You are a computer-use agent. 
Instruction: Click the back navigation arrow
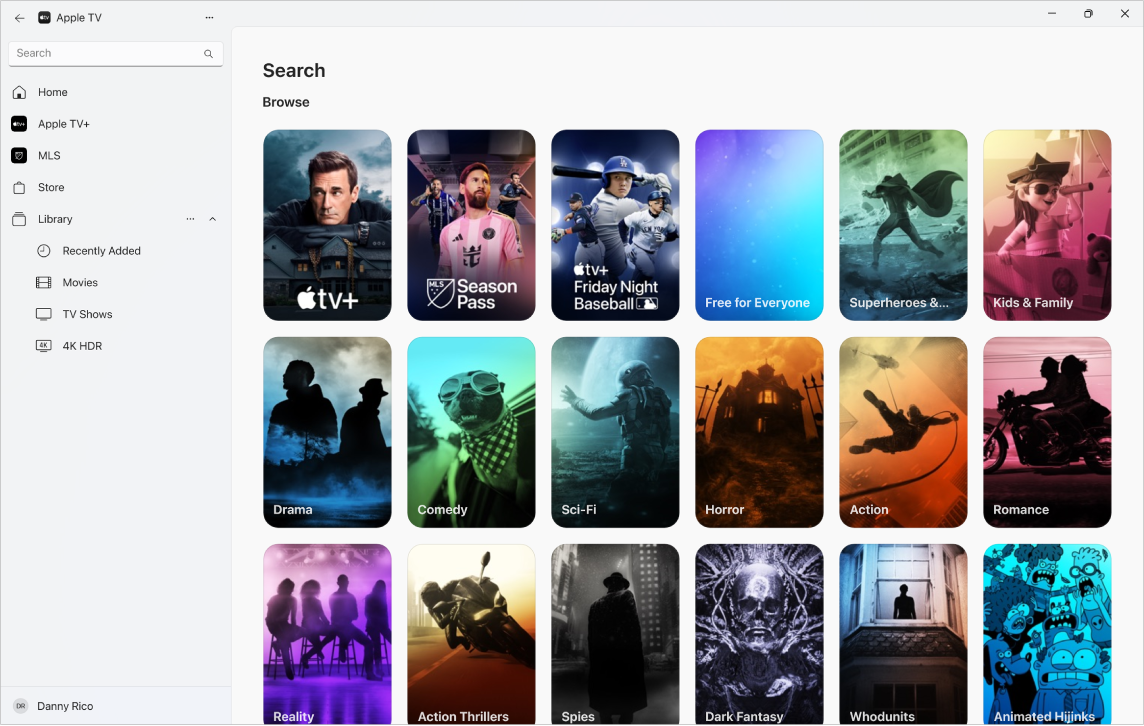click(19, 17)
